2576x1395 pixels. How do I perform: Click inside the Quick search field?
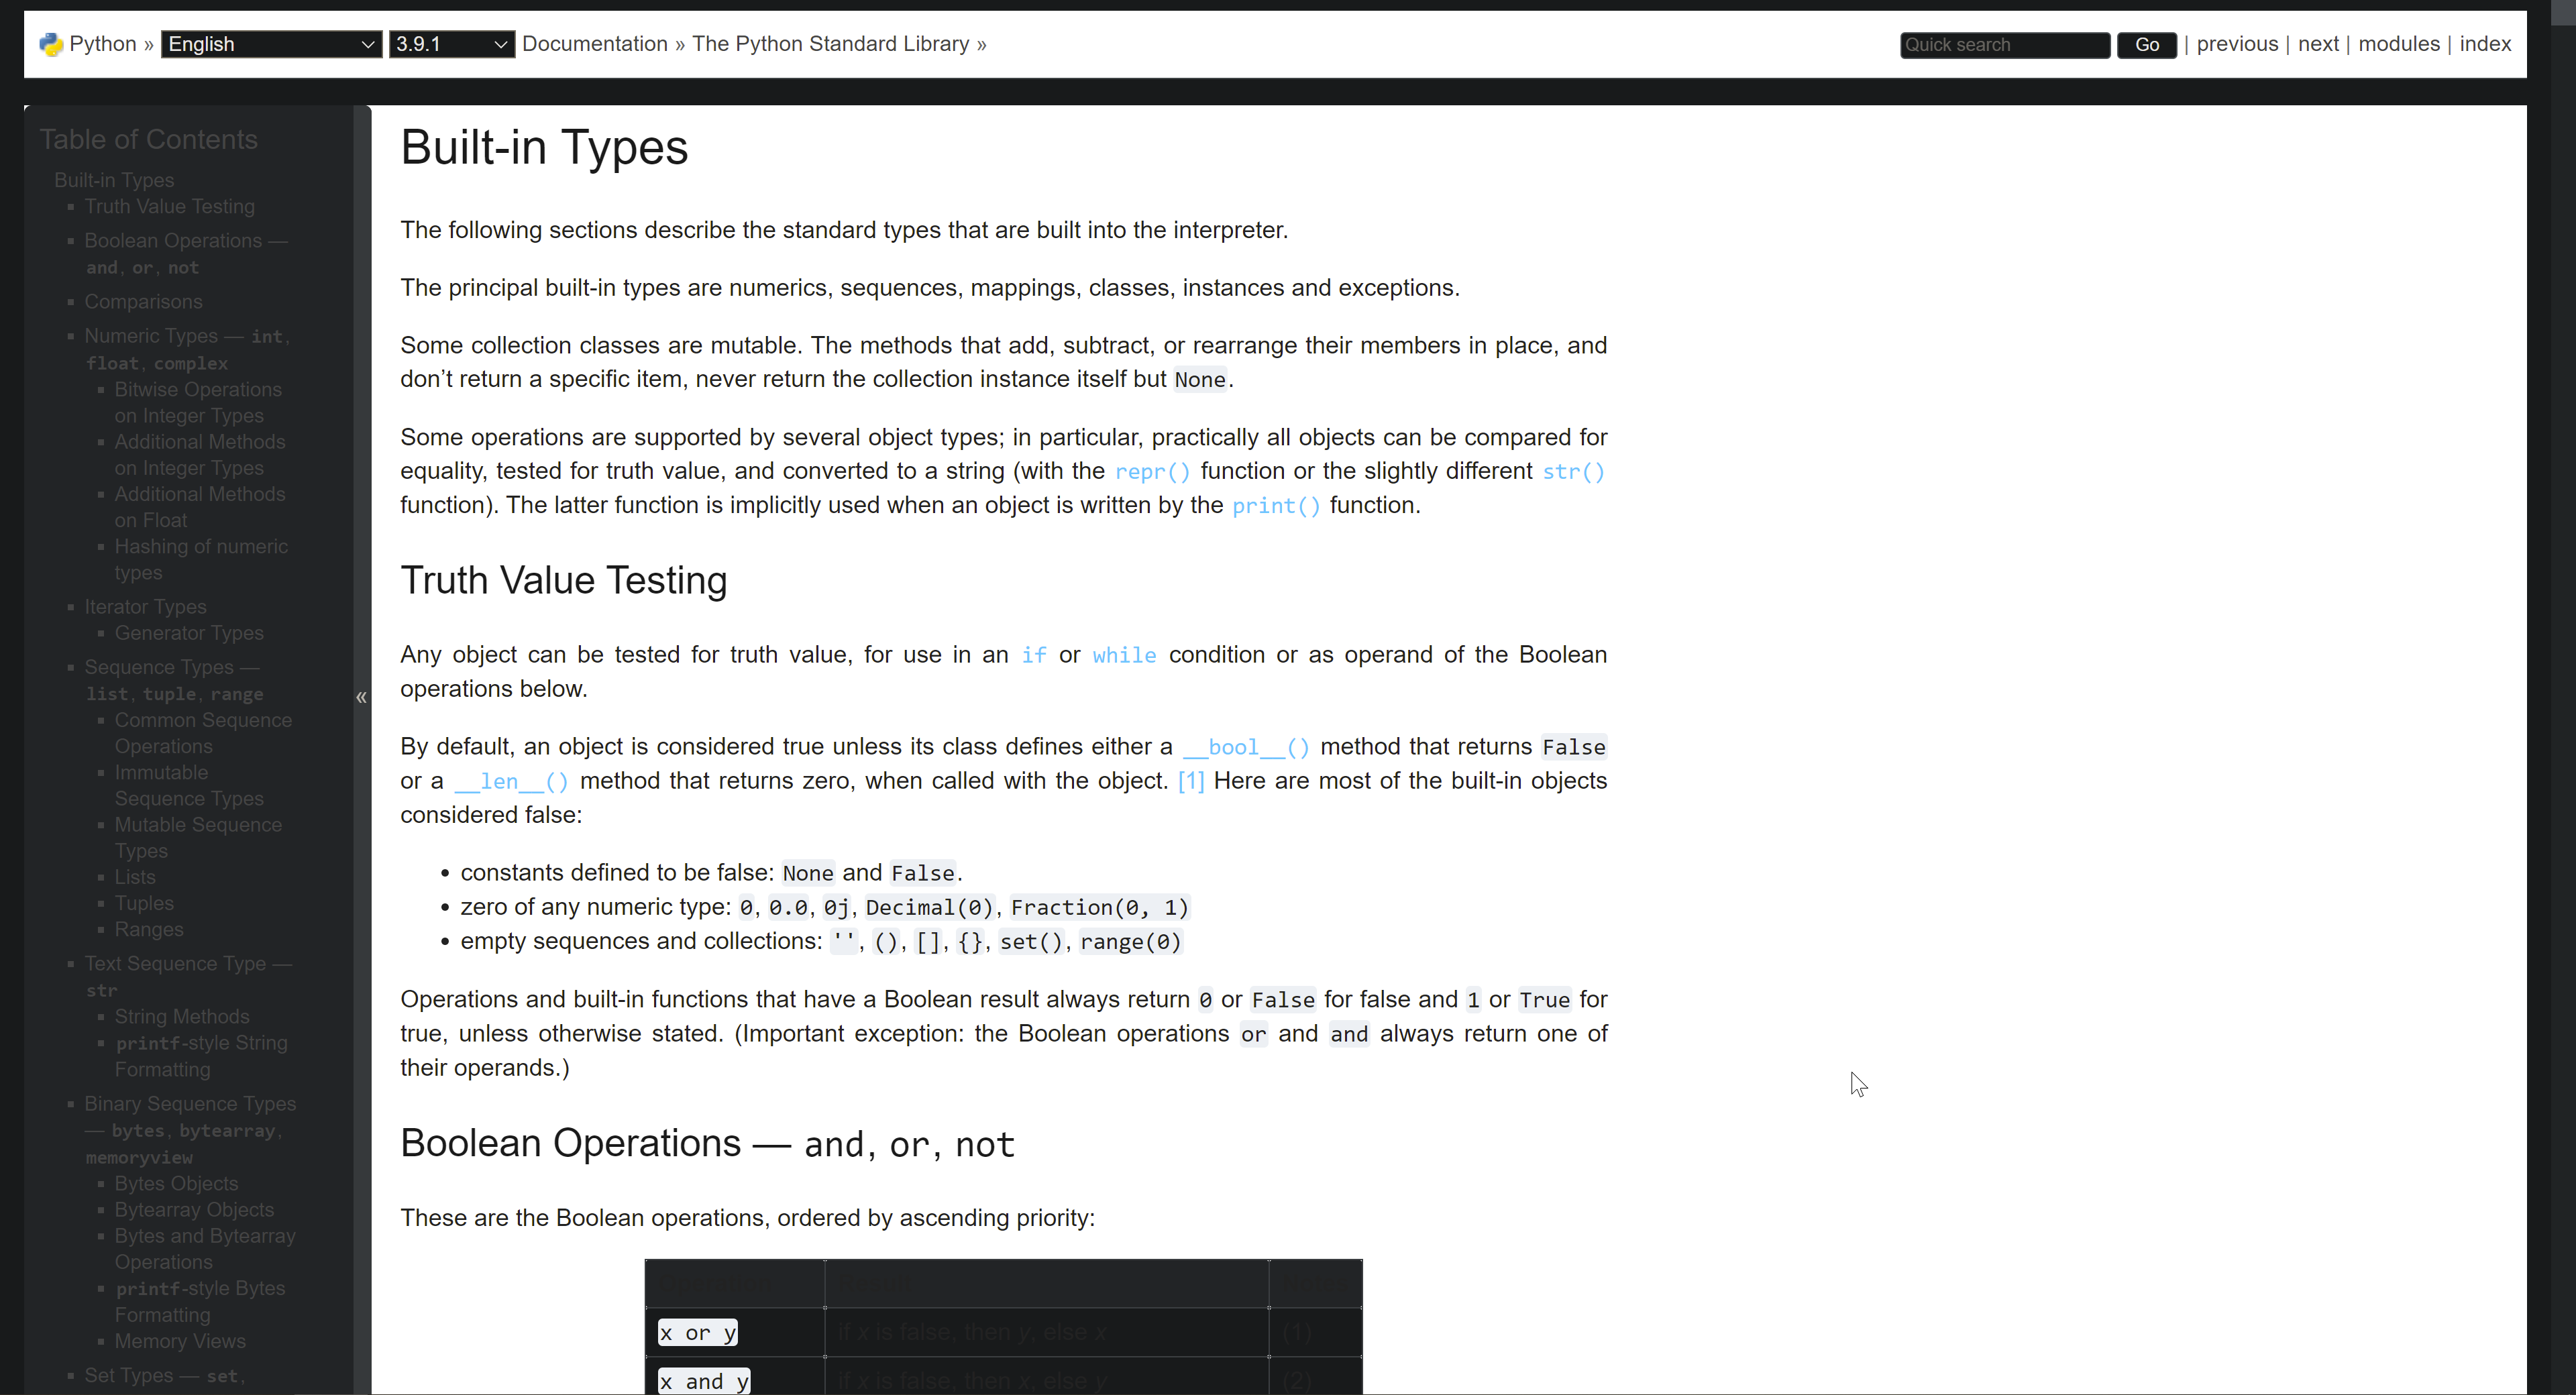point(2003,44)
